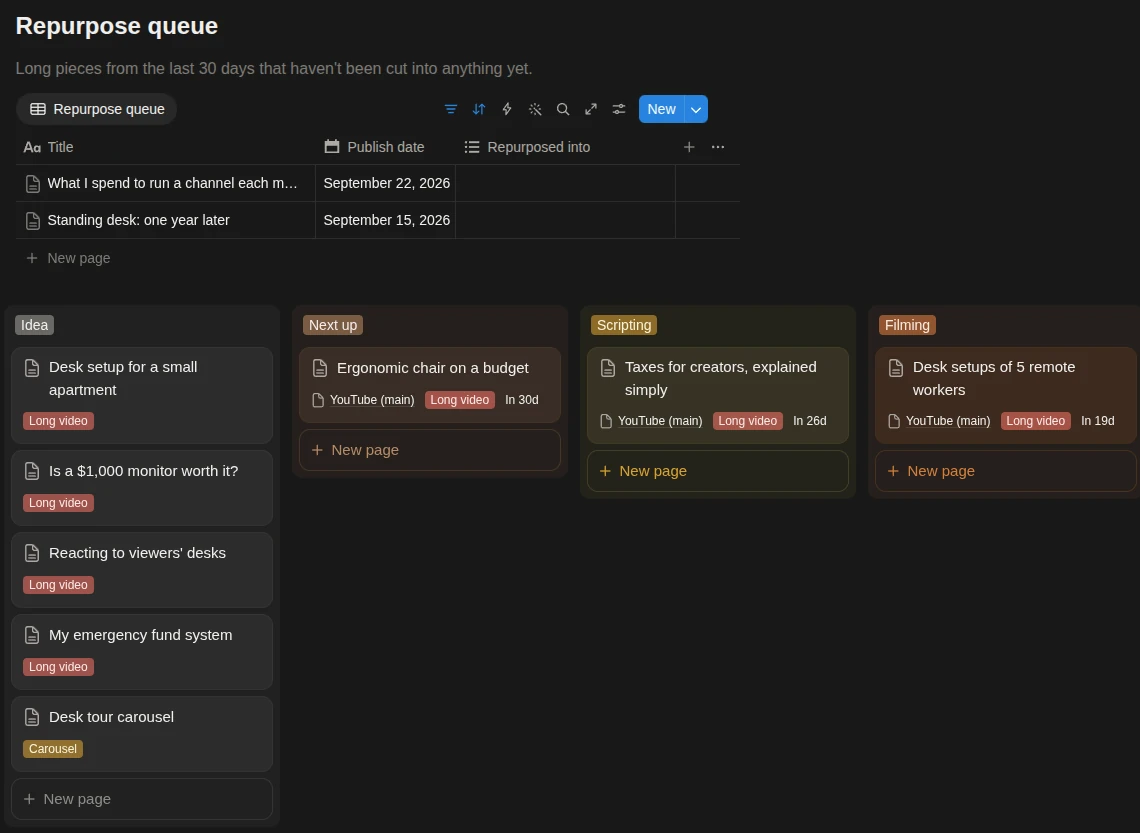Open view settings sliders icon

[619, 109]
